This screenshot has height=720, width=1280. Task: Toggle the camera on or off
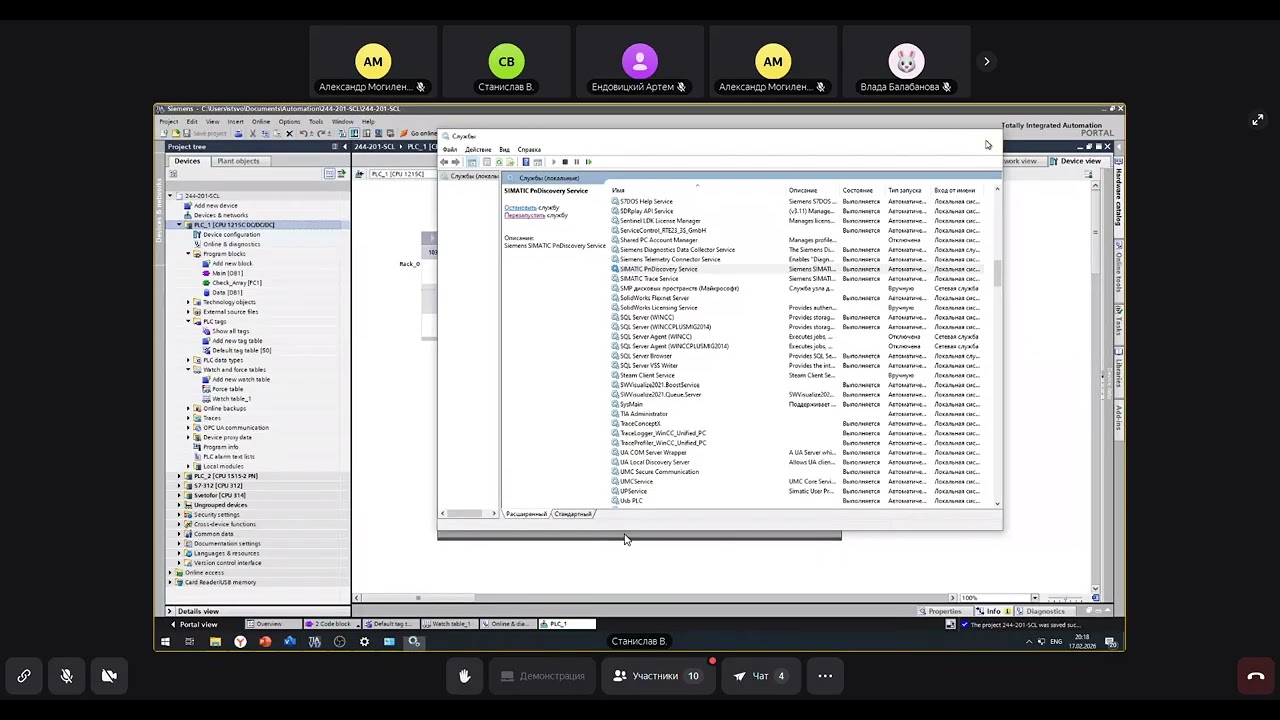click(x=109, y=676)
